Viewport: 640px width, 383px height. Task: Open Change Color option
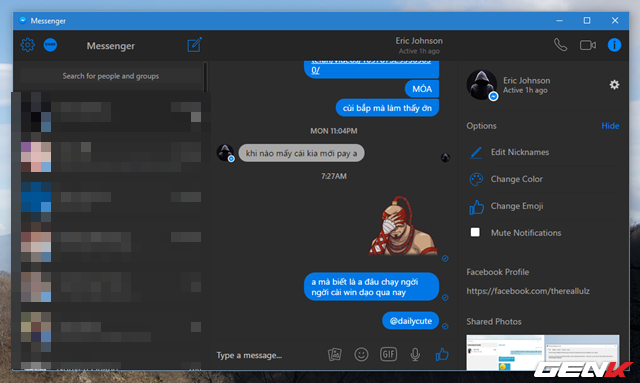pyautogui.click(x=516, y=179)
